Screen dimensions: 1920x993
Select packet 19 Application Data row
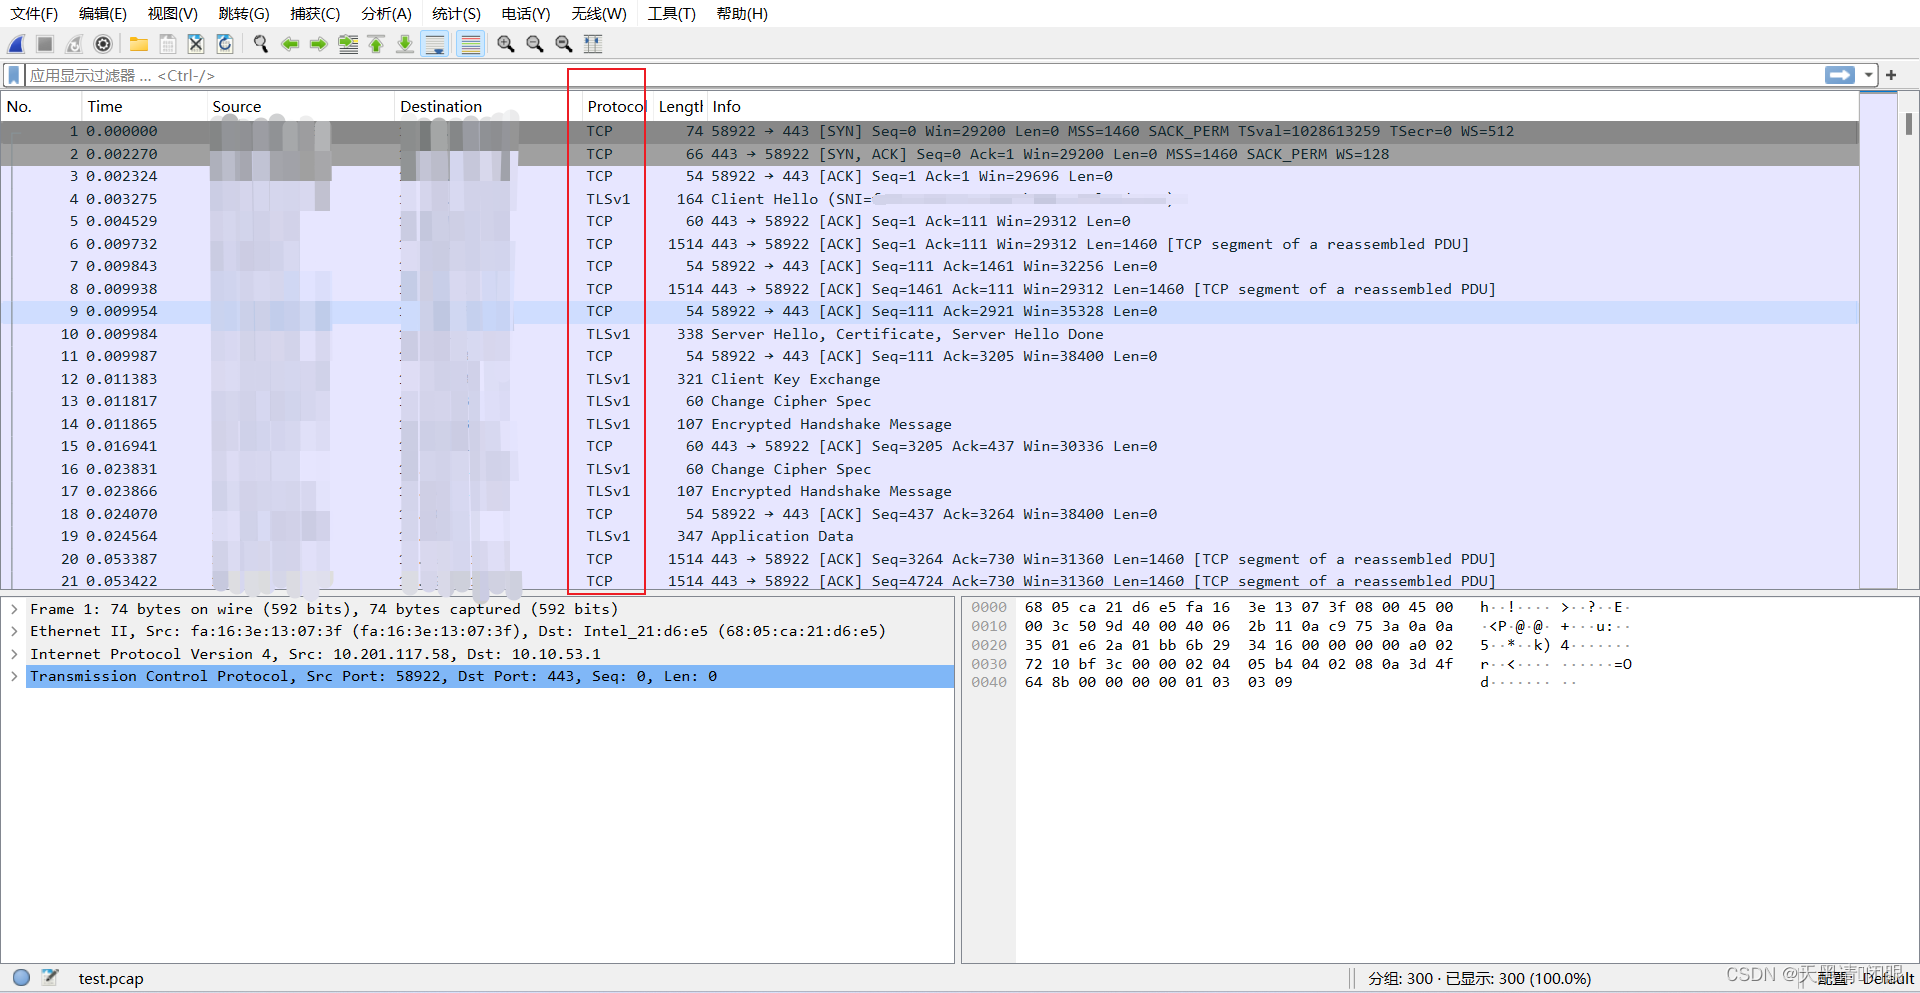pyautogui.click(x=930, y=536)
